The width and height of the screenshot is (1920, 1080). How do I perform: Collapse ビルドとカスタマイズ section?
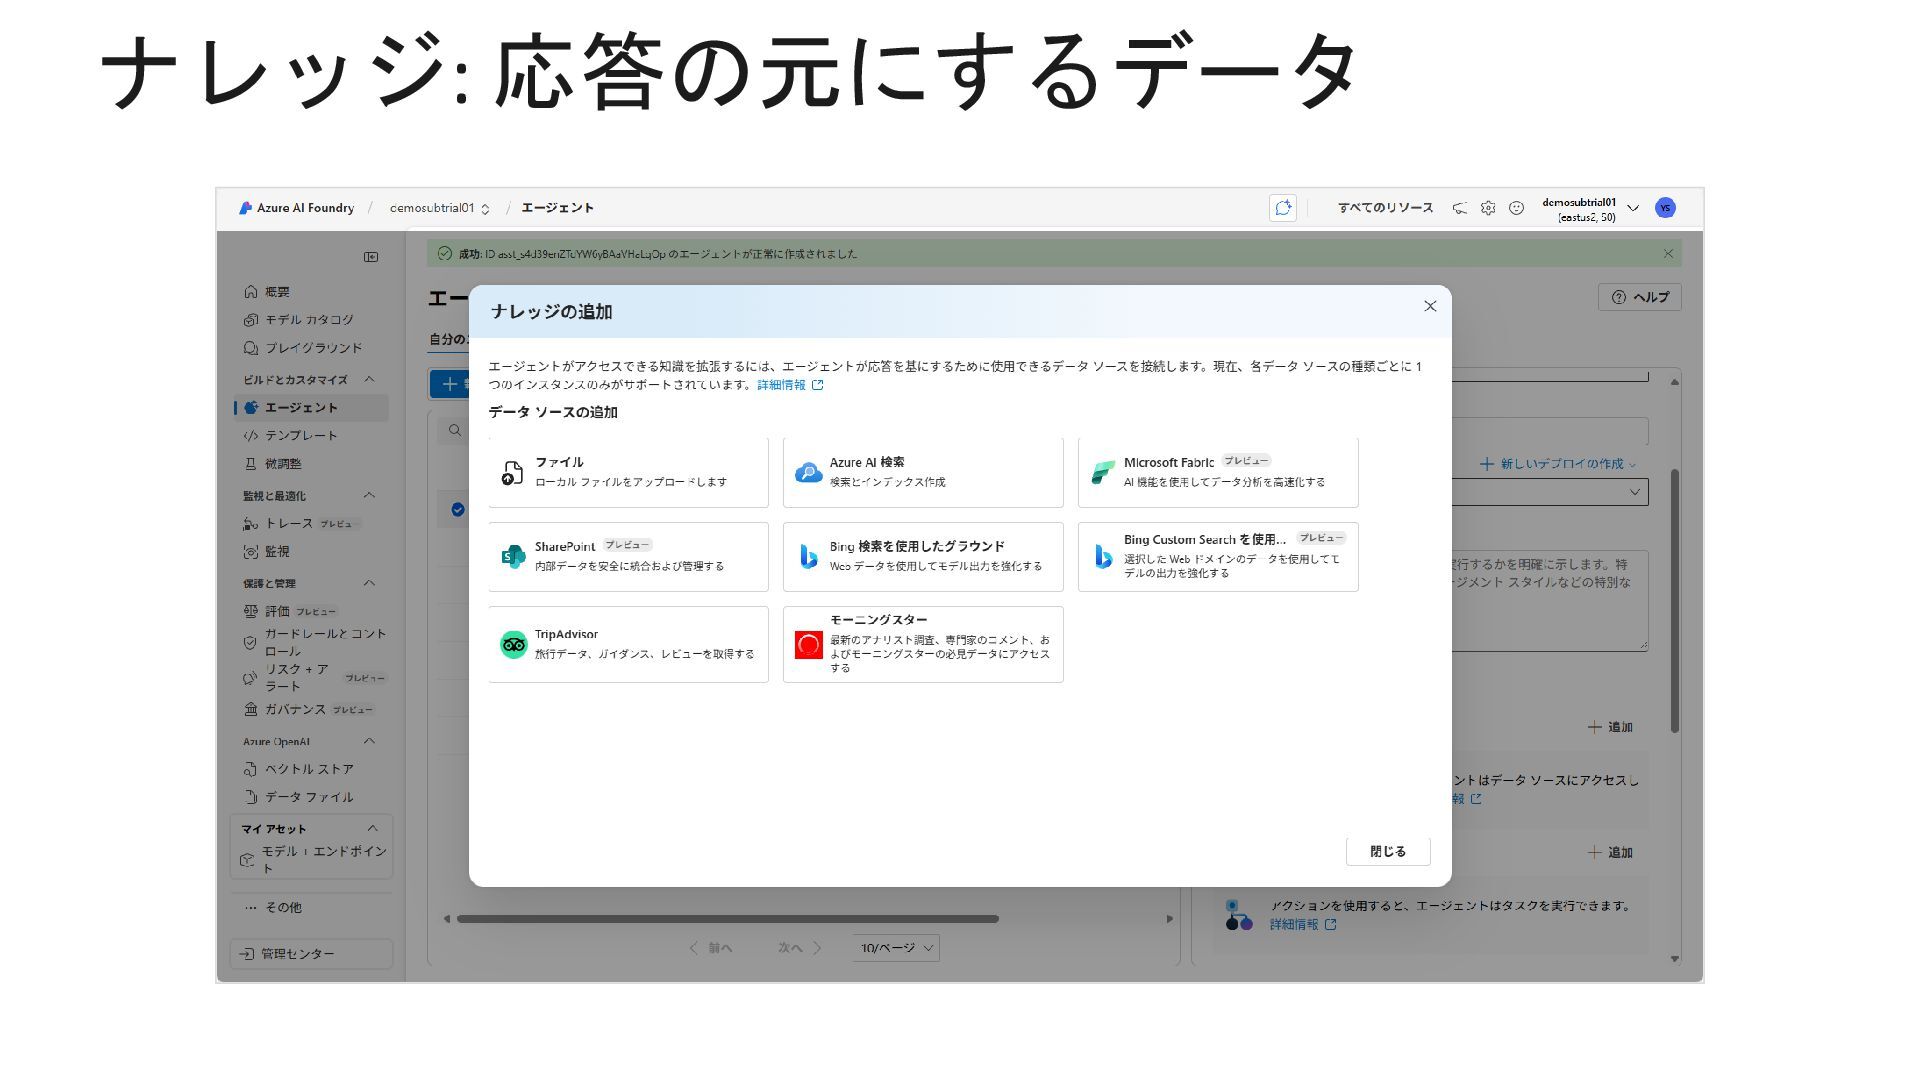pos(369,379)
